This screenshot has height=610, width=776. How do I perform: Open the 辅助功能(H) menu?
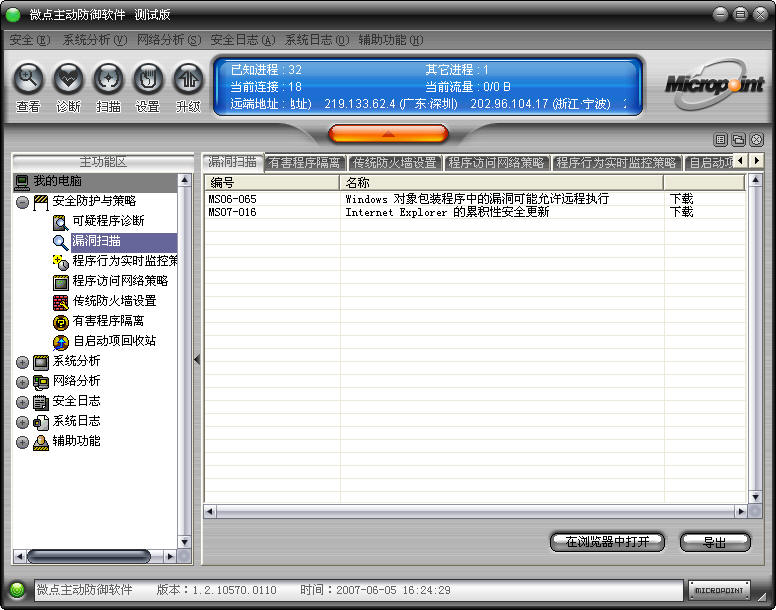tap(391, 40)
